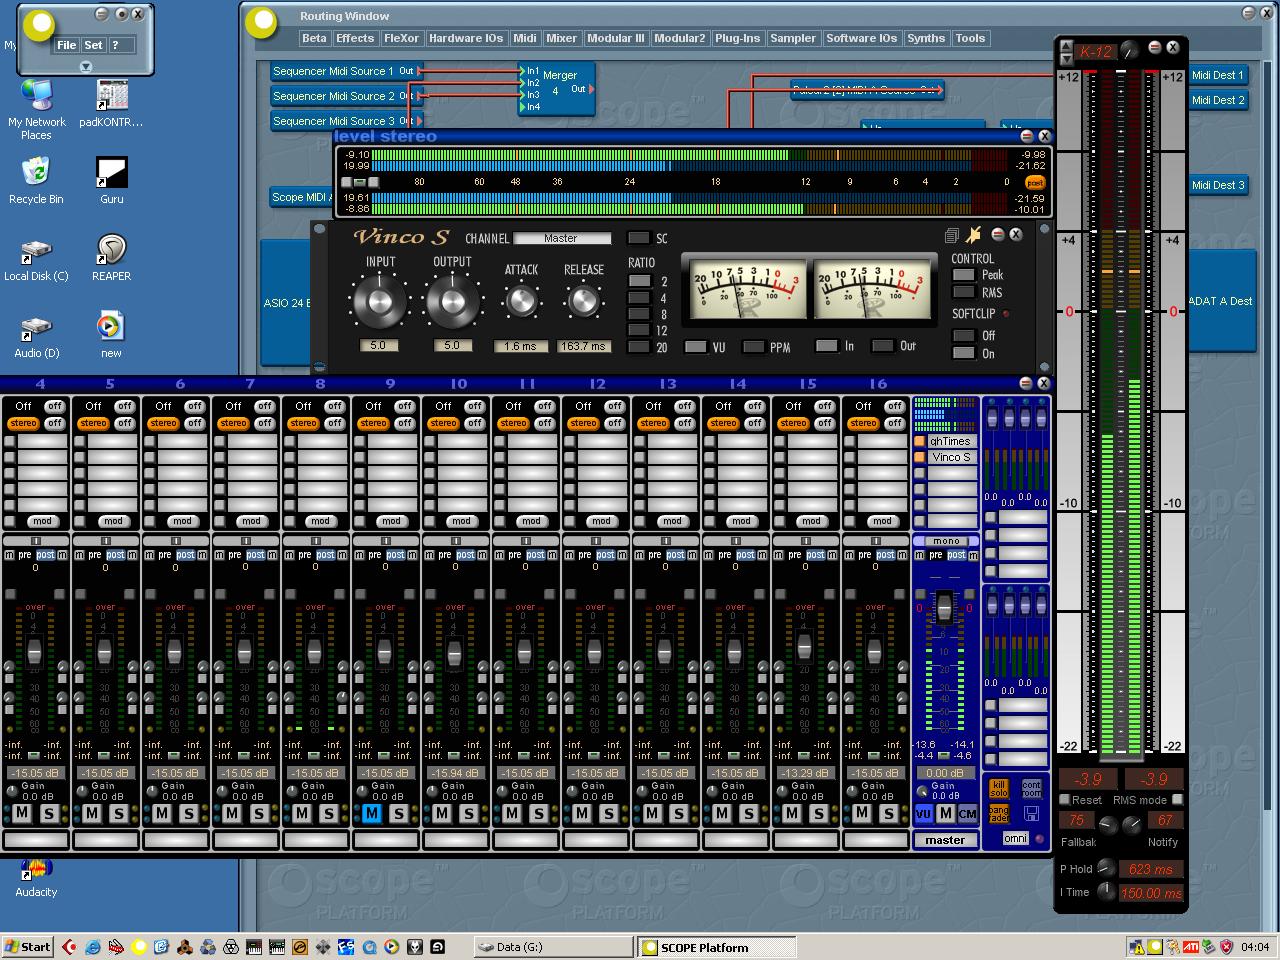The height and width of the screenshot is (960, 1280).
Task: Click the omni button in mixer
Action: (x=1015, y=838)
